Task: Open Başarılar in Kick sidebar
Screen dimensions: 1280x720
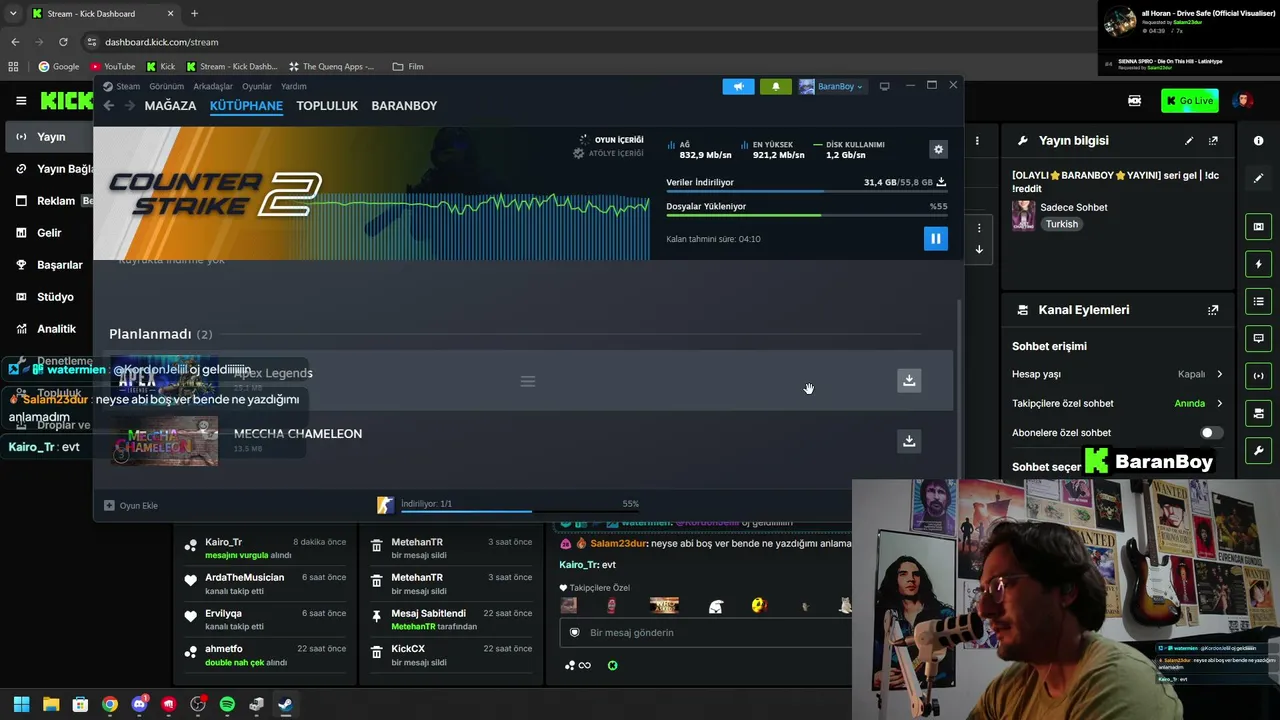Action: tap(51, 265)
